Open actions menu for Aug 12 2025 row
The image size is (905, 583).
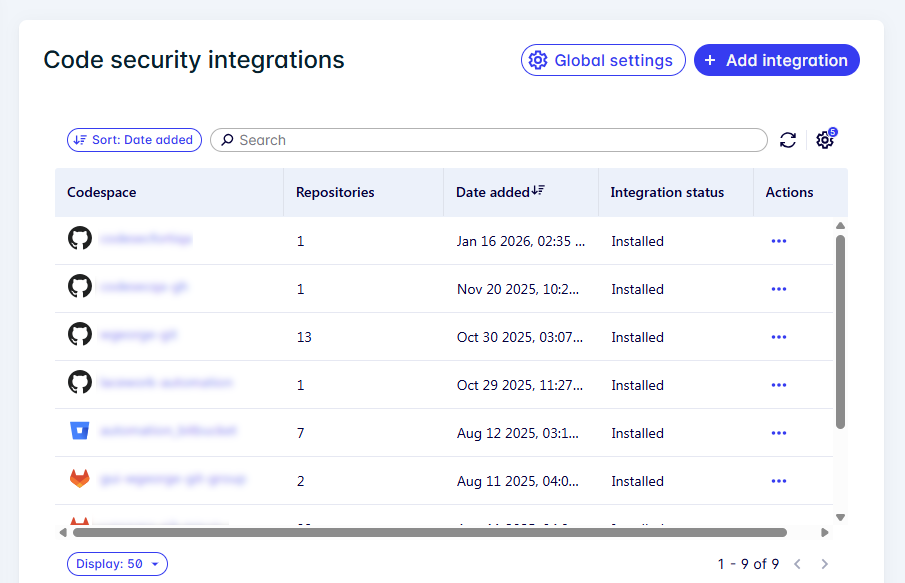coord(779,433)
